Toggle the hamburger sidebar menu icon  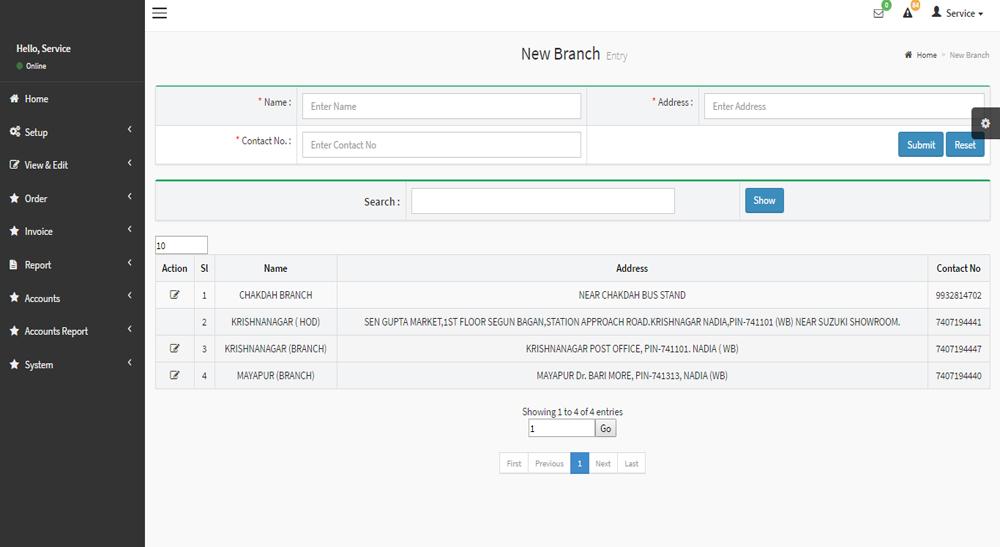[159, 13]
